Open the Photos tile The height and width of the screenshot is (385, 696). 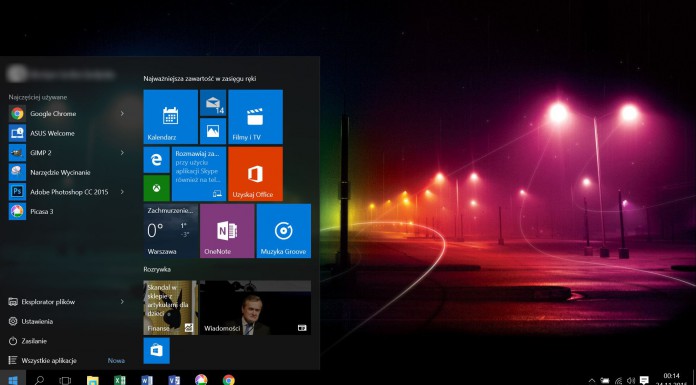pyautogui.click(x=213, y=131)
